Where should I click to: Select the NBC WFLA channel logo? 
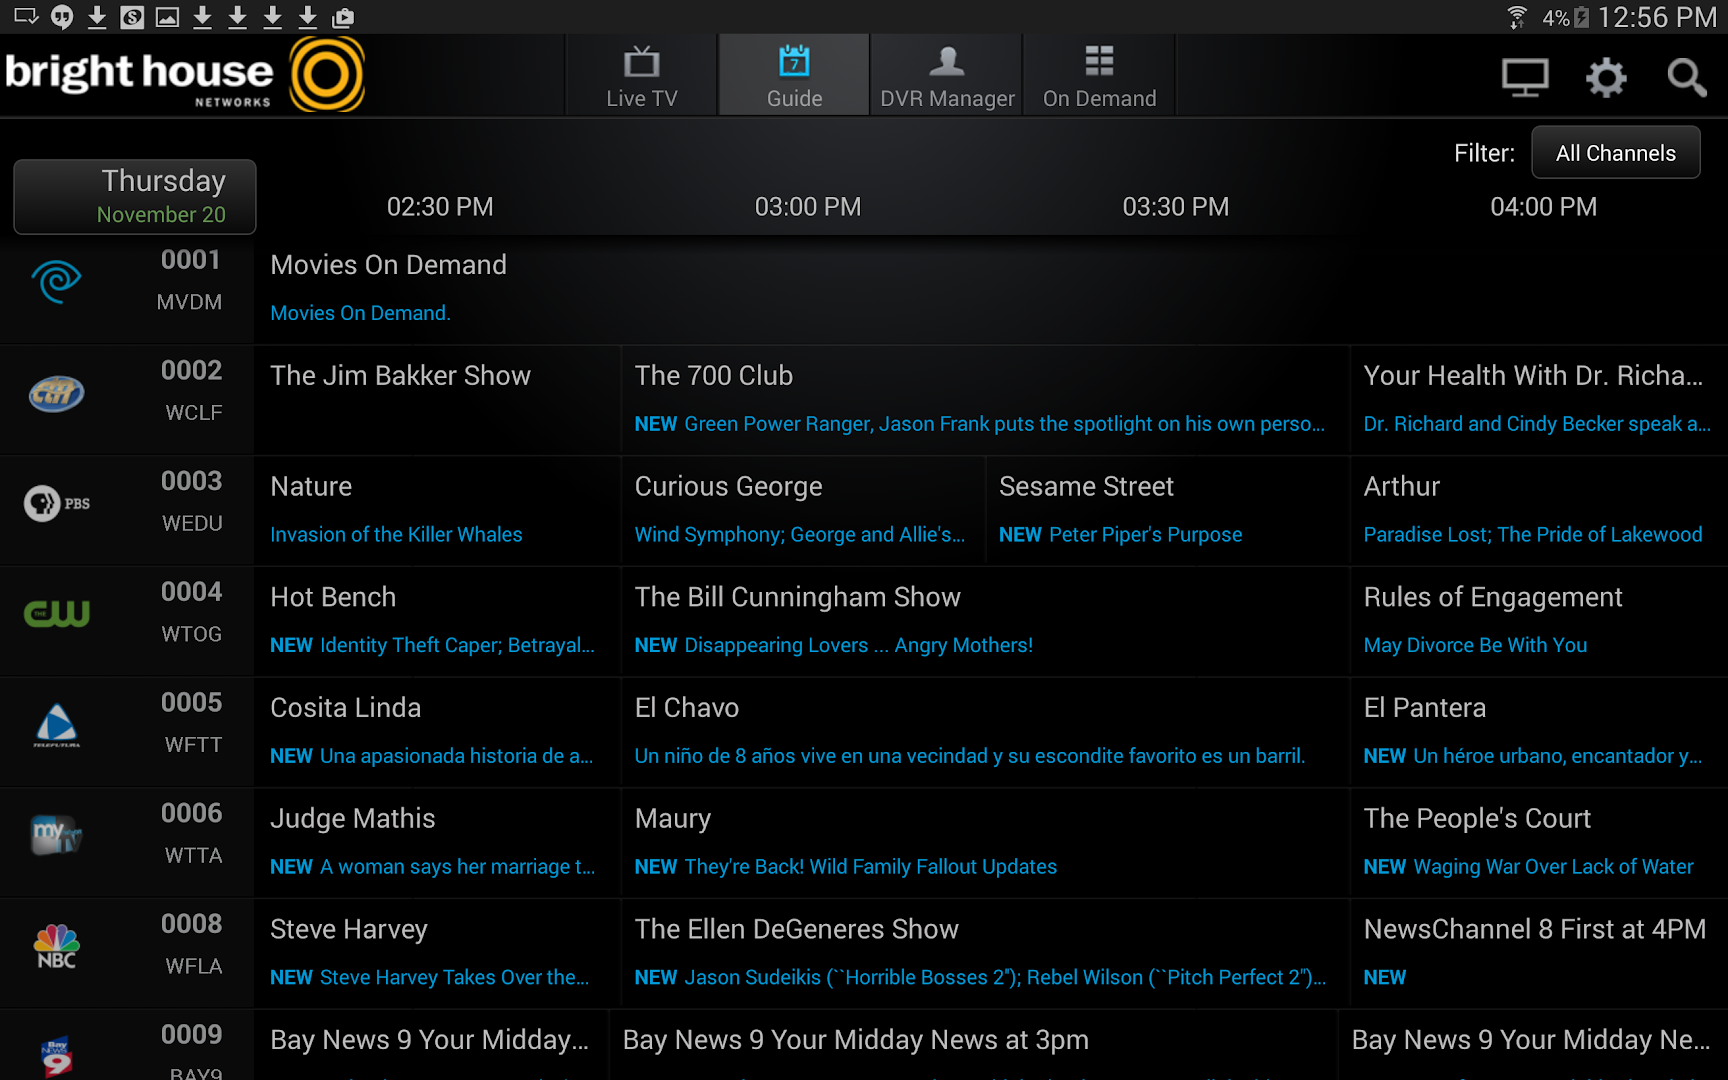click(56, 946)
